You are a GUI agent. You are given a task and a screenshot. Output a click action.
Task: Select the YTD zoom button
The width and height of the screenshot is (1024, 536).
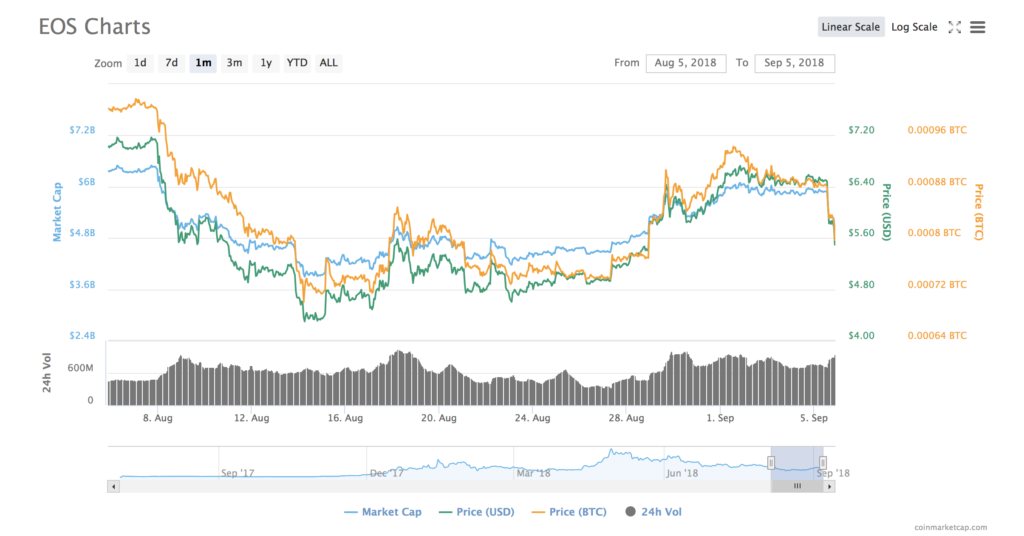pyautogui.click(x=297, y=63)
